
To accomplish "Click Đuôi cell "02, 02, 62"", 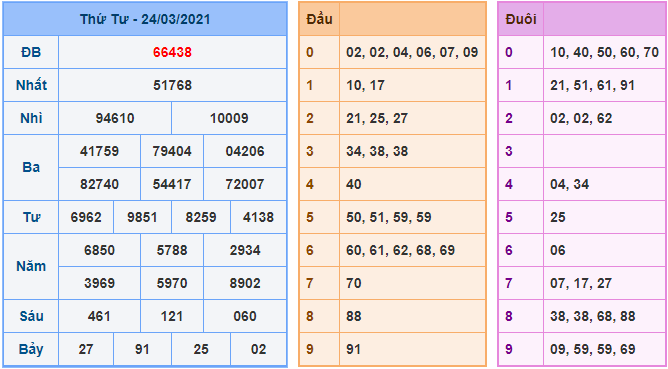I will click(581, 118).
